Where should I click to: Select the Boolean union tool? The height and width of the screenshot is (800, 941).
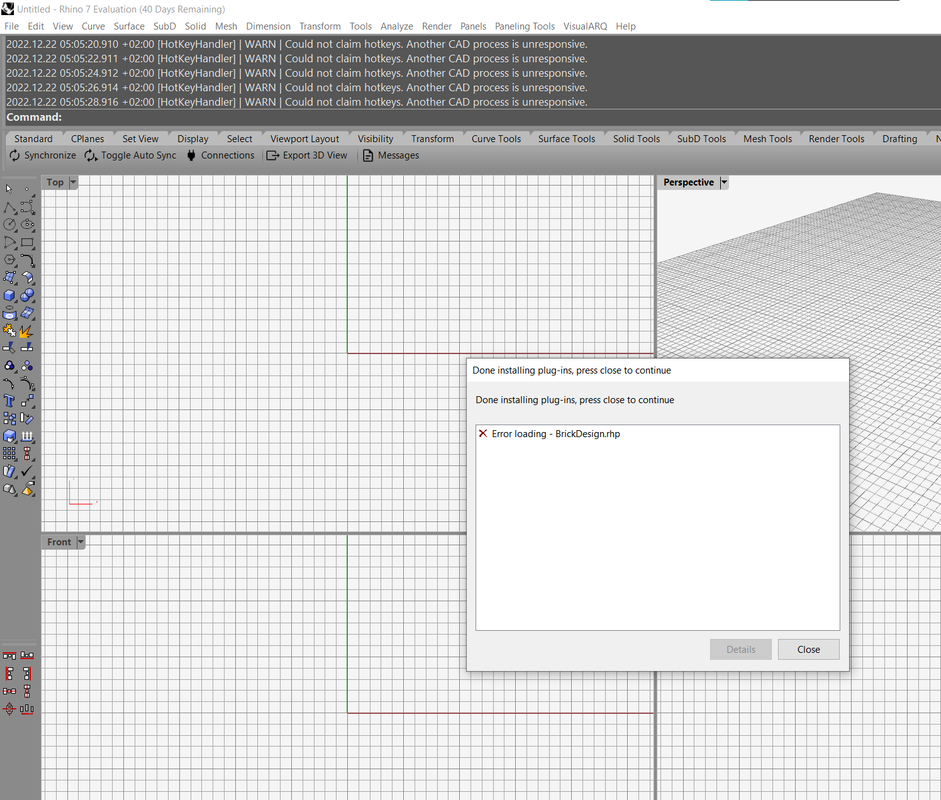pos(27,295)
